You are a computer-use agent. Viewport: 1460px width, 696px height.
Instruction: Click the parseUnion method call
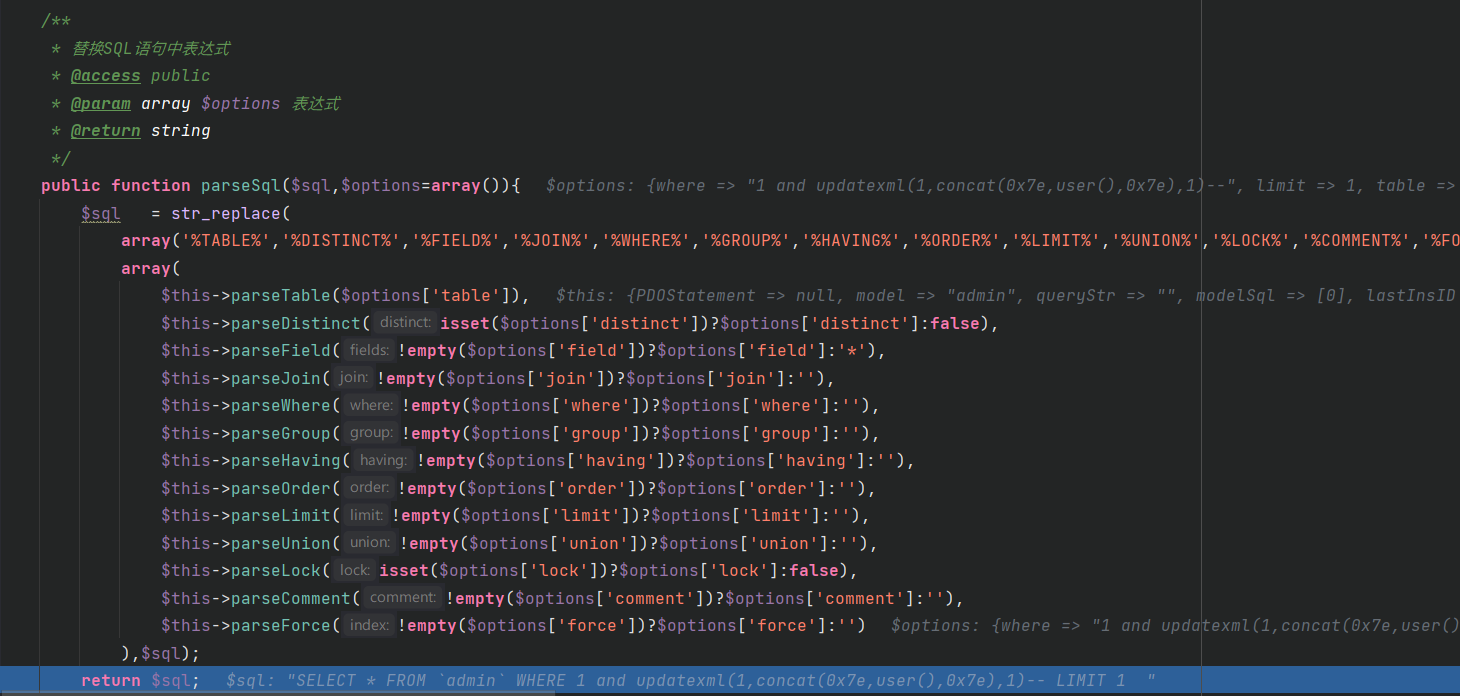[281, 544]
